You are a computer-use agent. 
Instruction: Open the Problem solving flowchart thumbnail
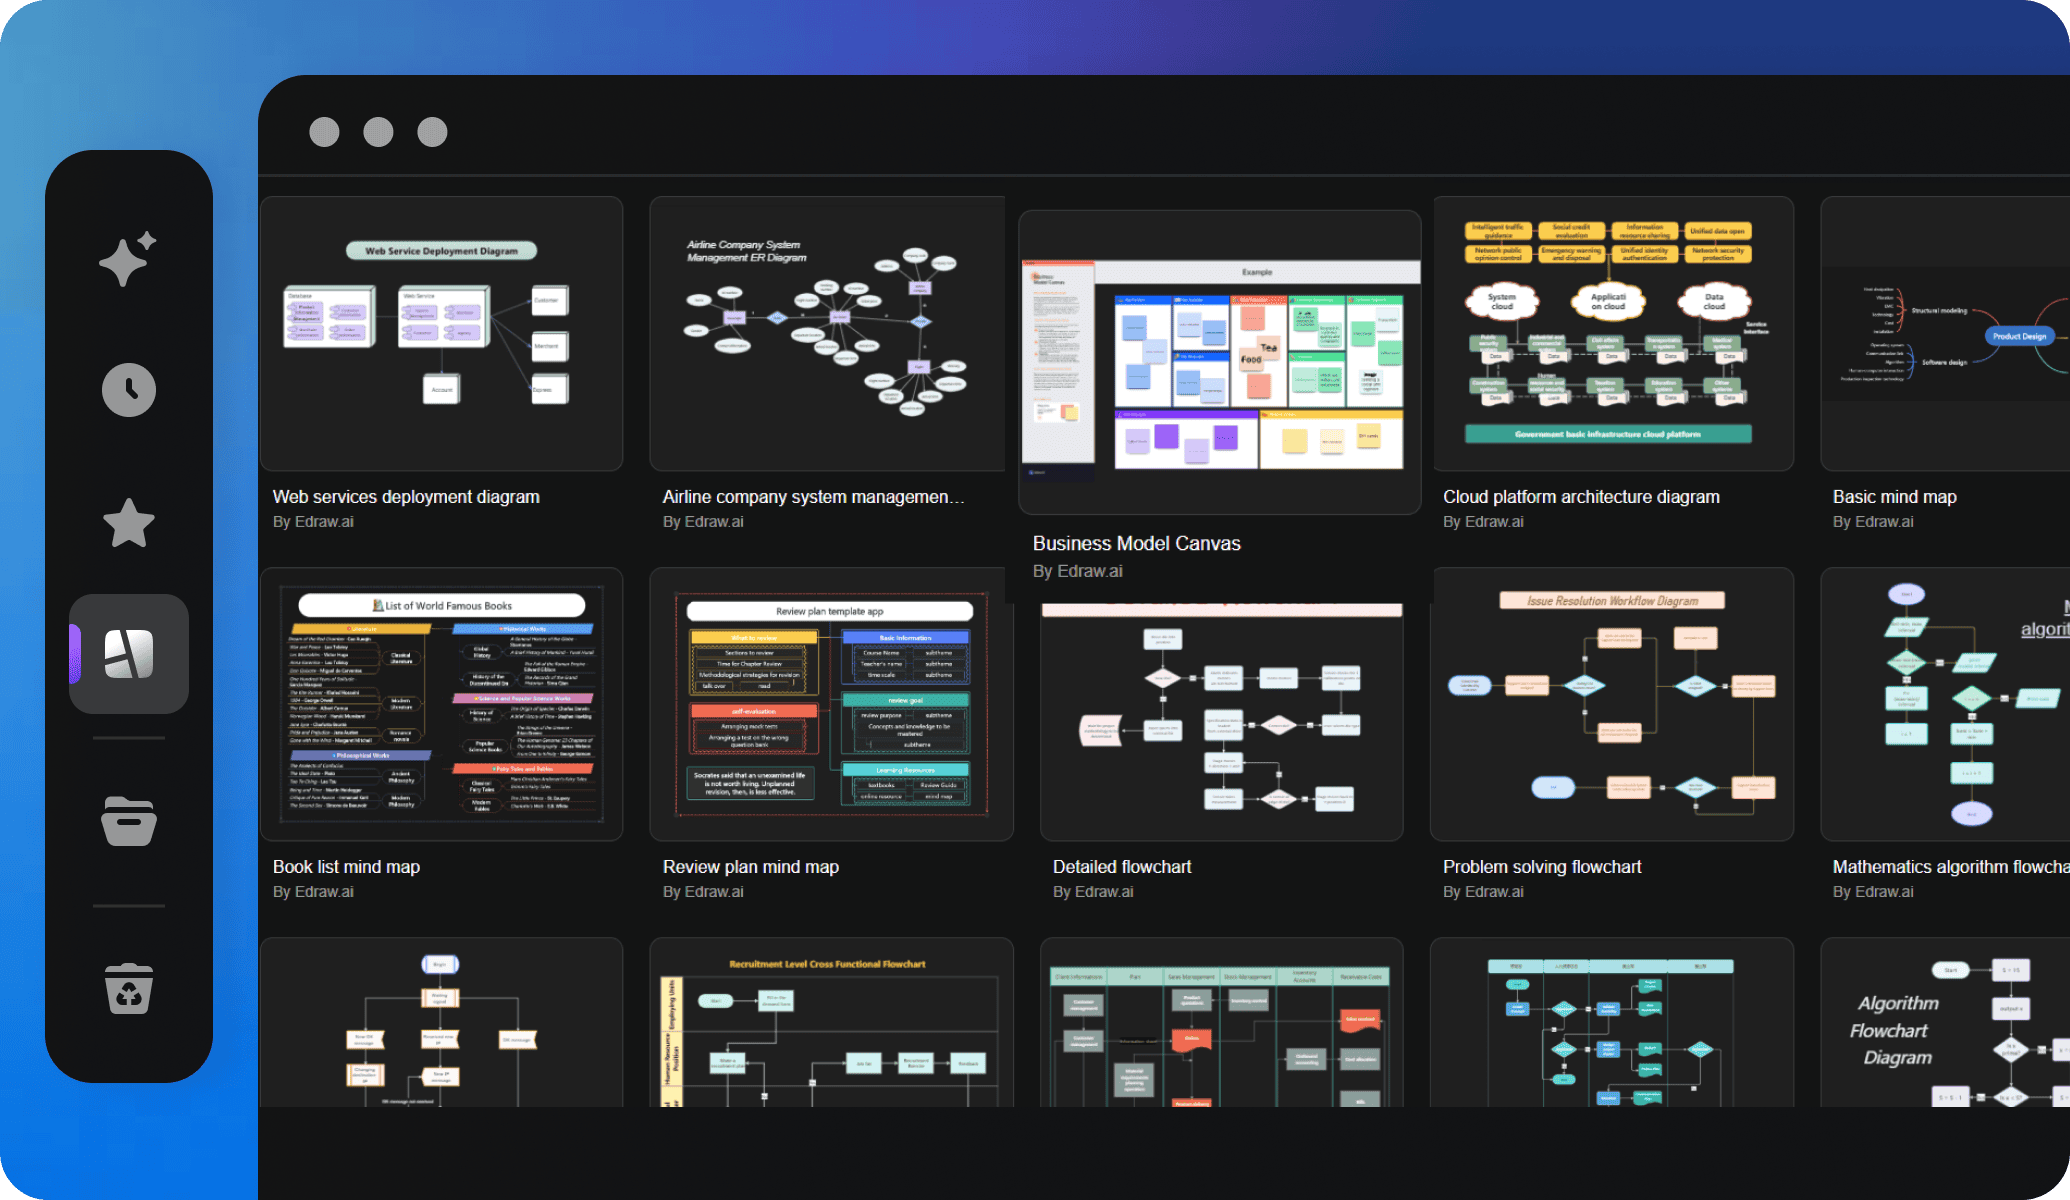coord(1611,704)
